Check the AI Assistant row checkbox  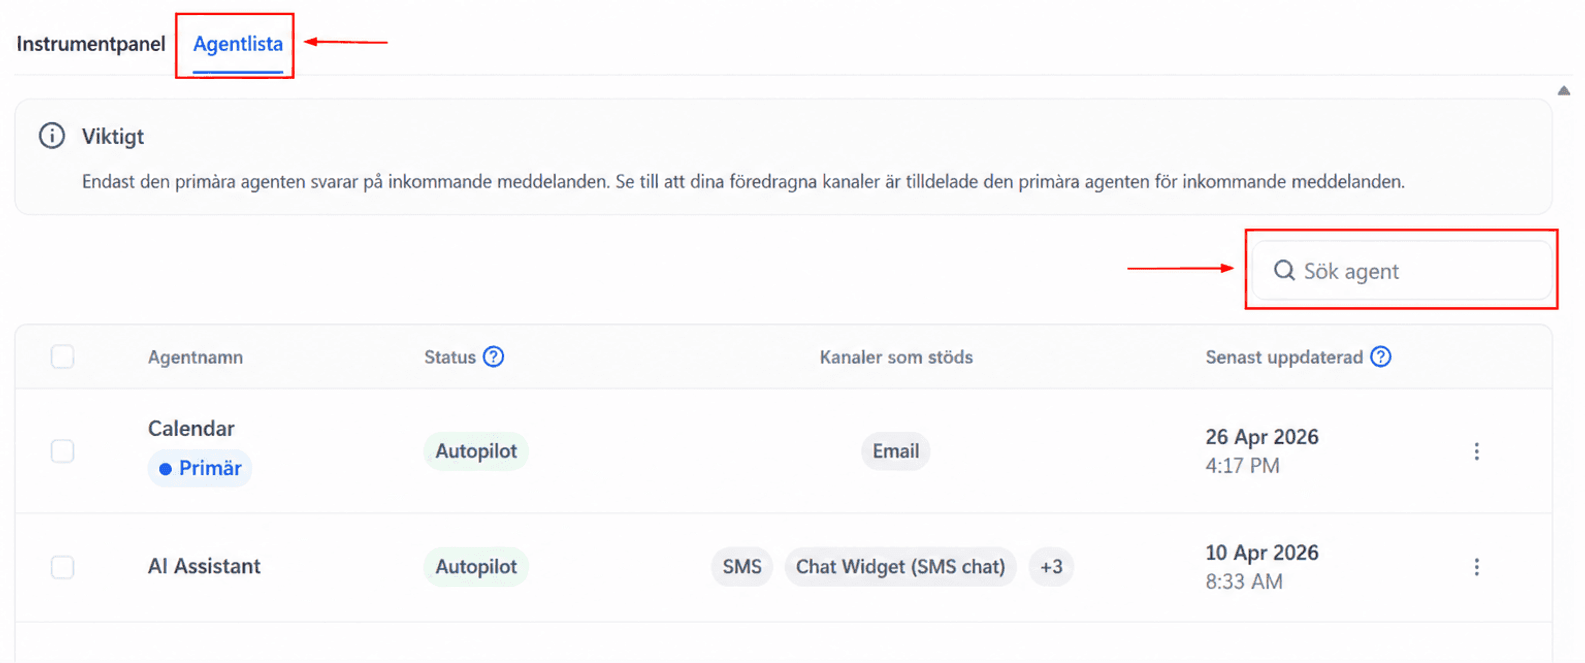click(62, 567)
